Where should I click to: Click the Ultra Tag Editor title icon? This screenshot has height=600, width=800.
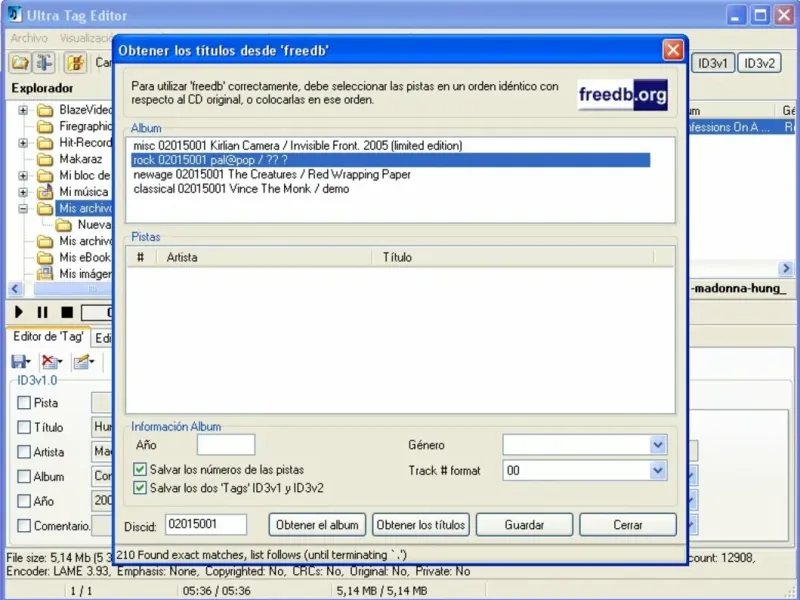click(15, 14)
